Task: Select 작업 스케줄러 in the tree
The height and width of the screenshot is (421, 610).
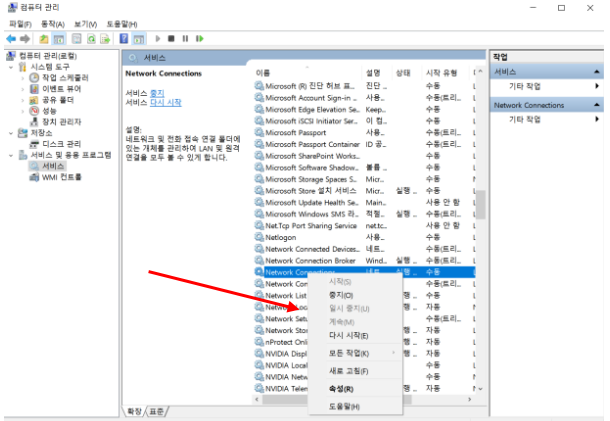Action: [x=65, y=77]
